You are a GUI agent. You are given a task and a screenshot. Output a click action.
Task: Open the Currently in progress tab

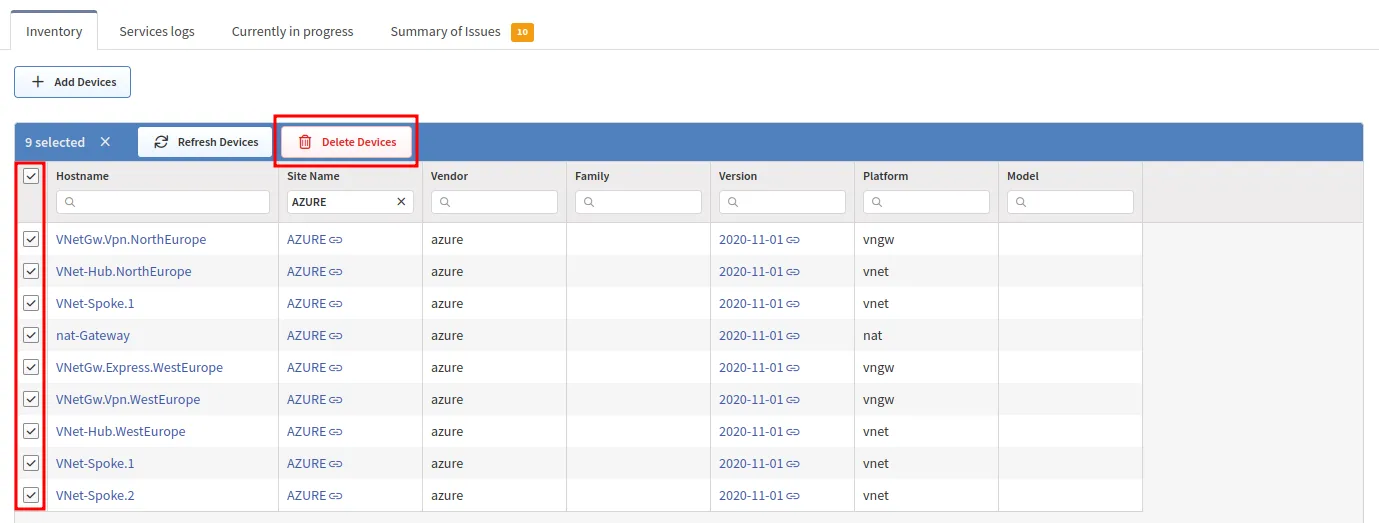[292, 31]
